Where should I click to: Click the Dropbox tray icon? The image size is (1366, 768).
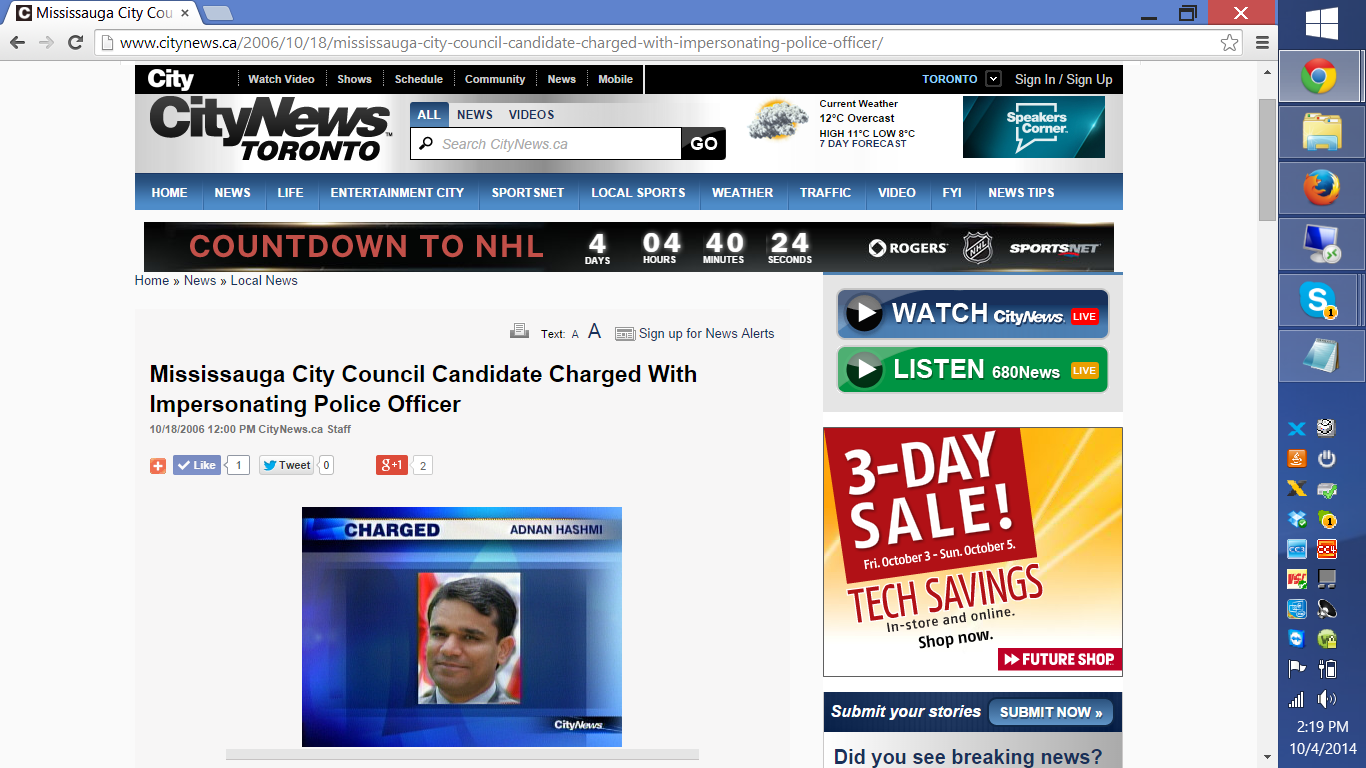(x=1297, y=519)
